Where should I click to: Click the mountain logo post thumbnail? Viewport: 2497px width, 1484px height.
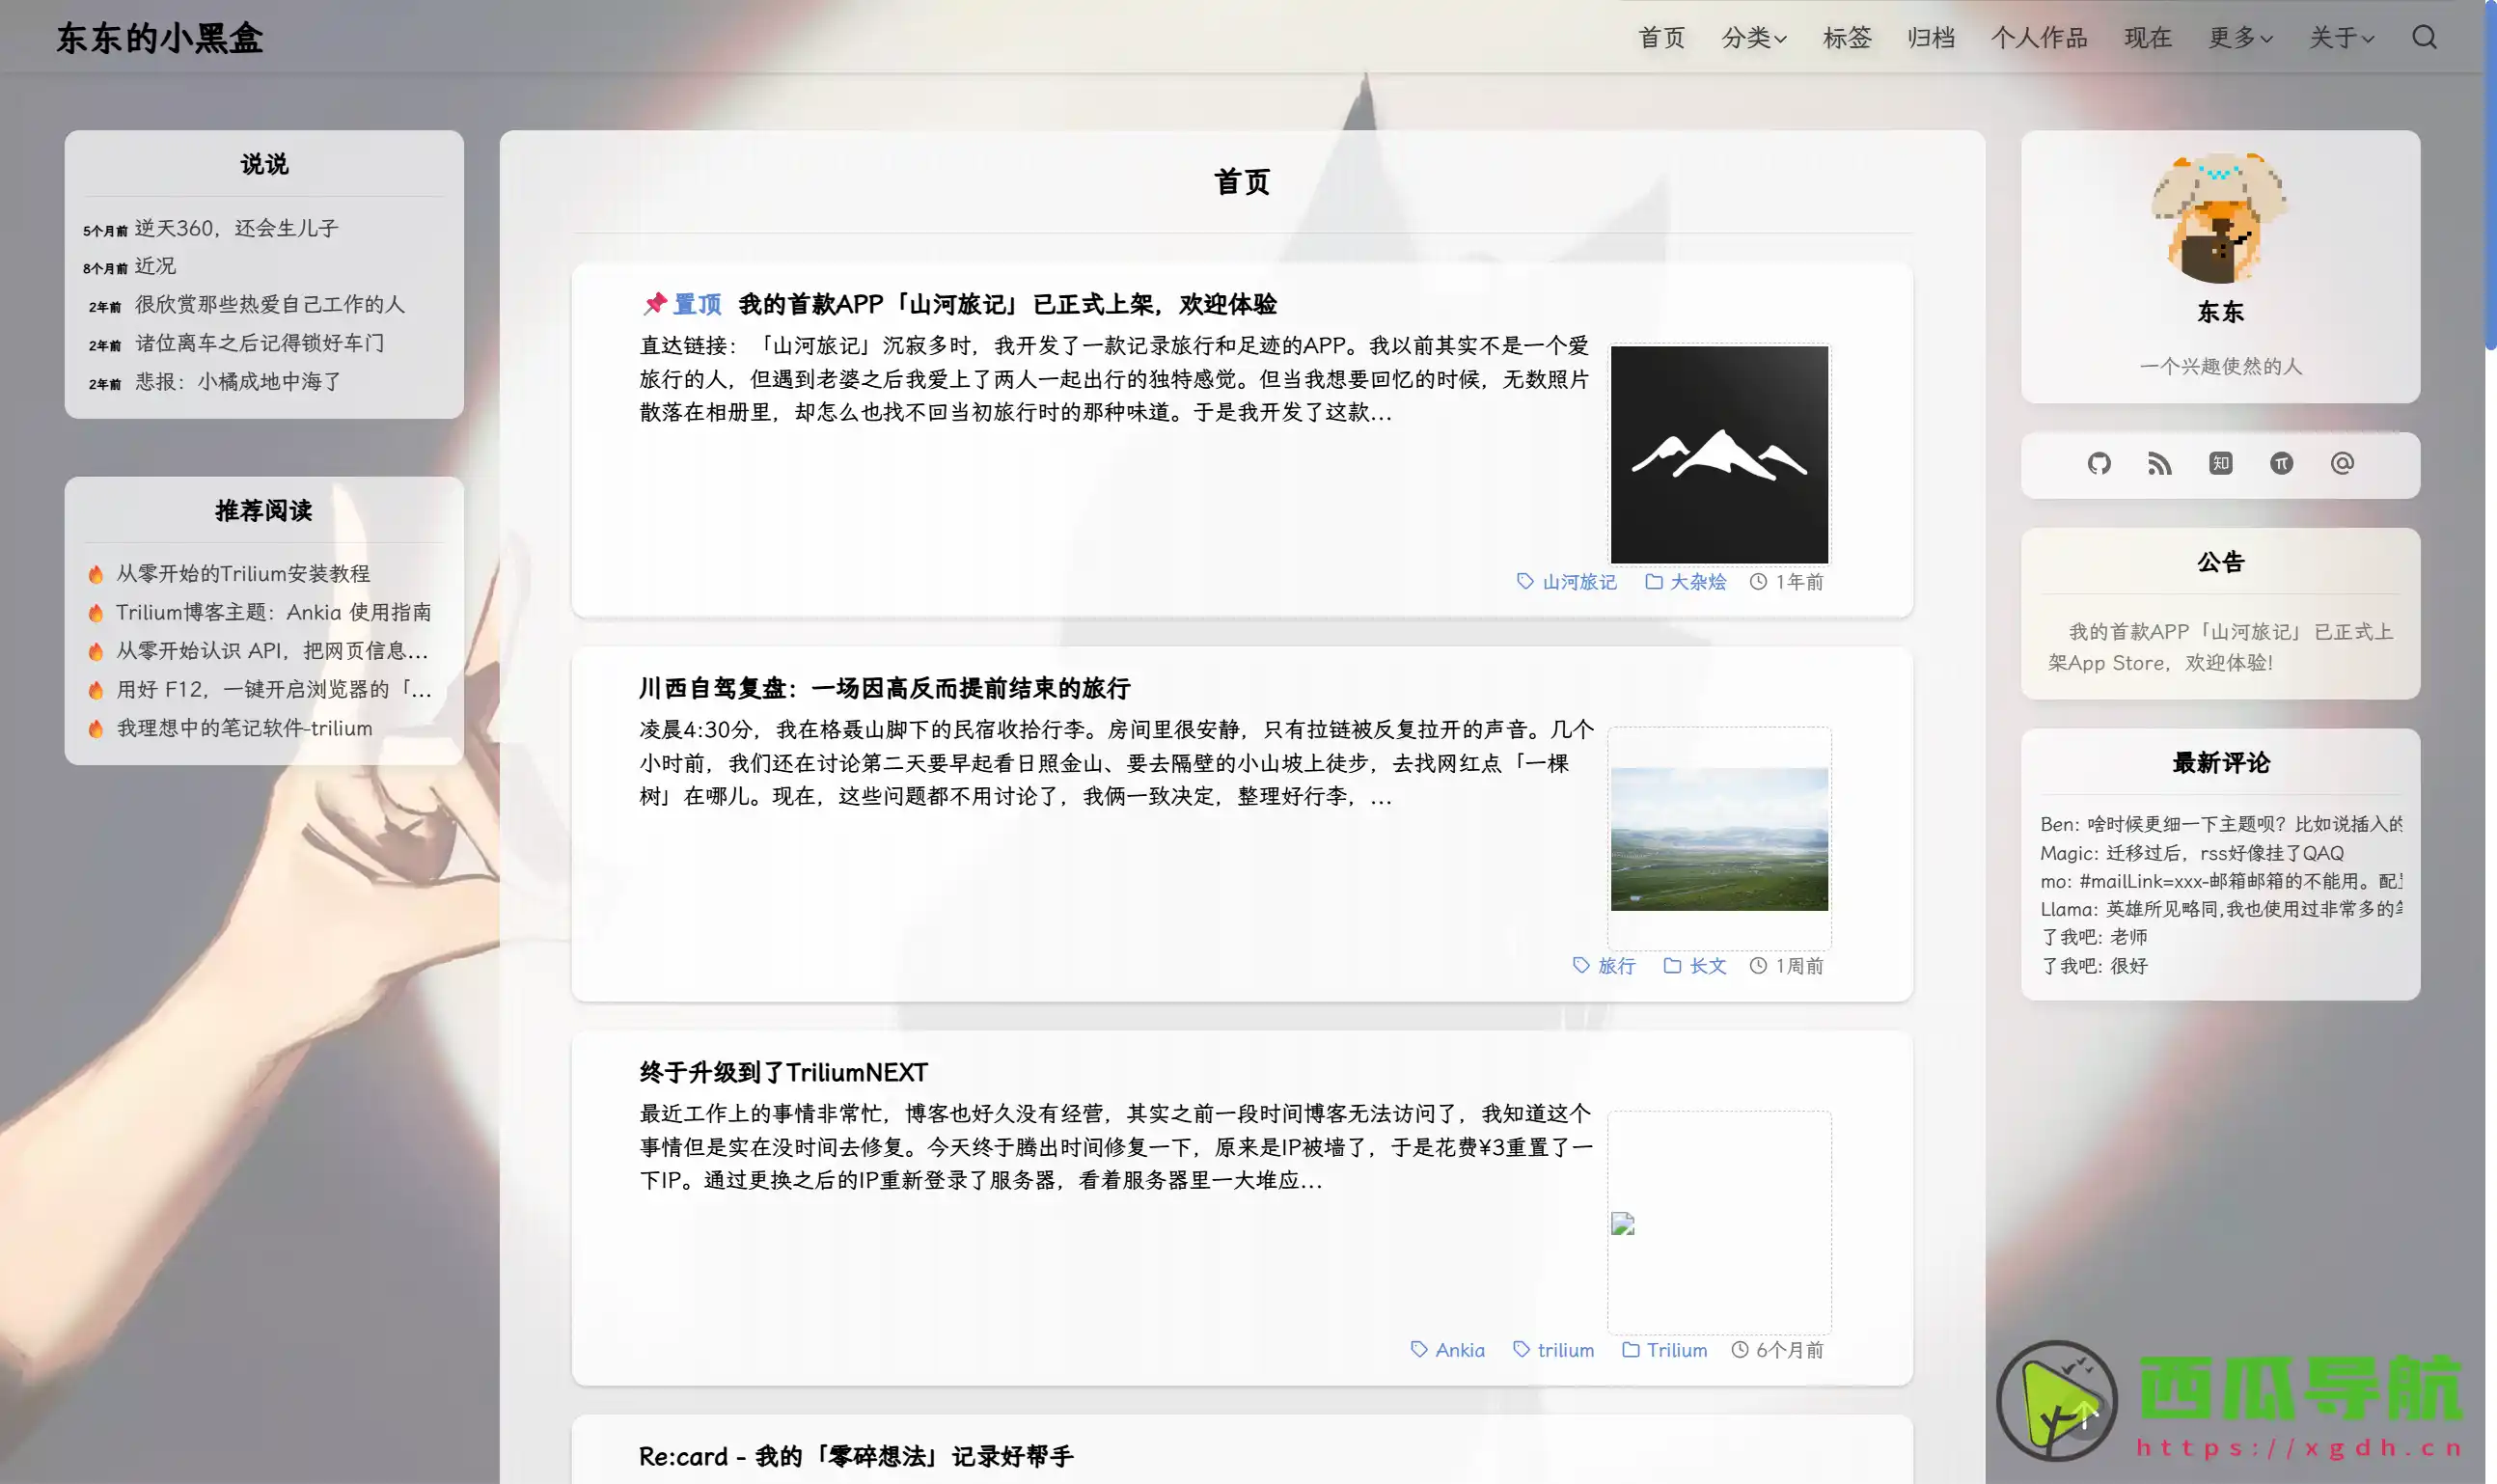(1719, 455)
